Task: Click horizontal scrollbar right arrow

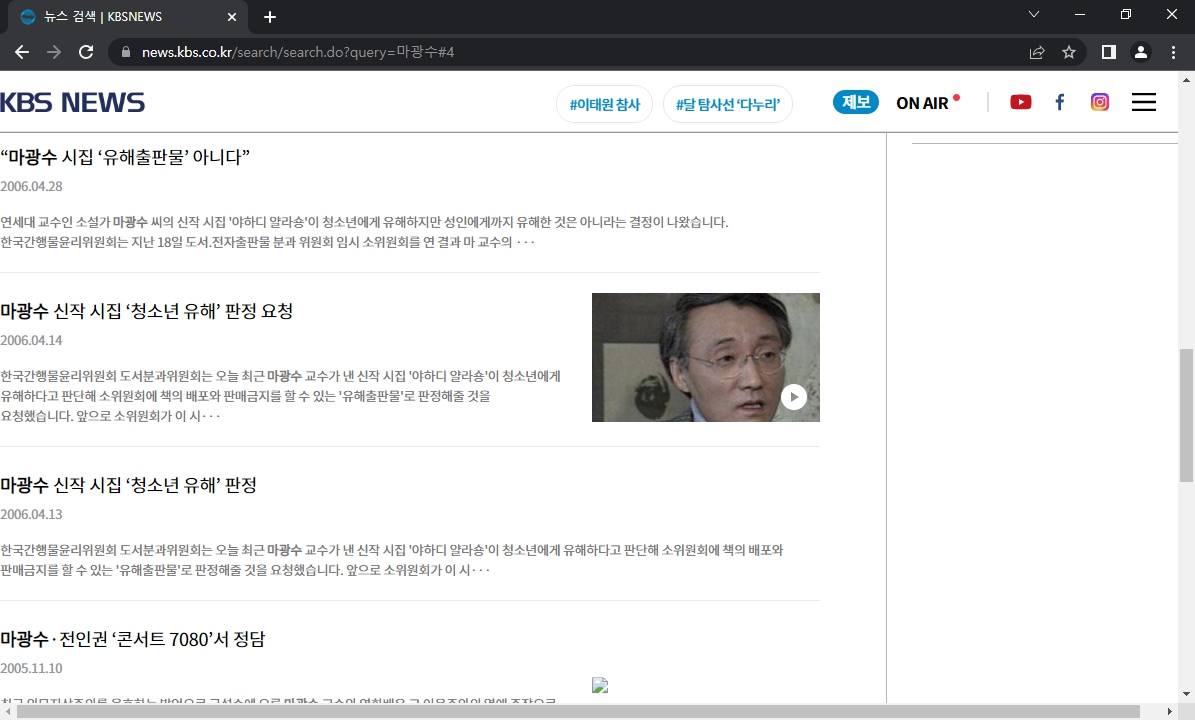Action: pyautogui.click(x=1170, y=712)
